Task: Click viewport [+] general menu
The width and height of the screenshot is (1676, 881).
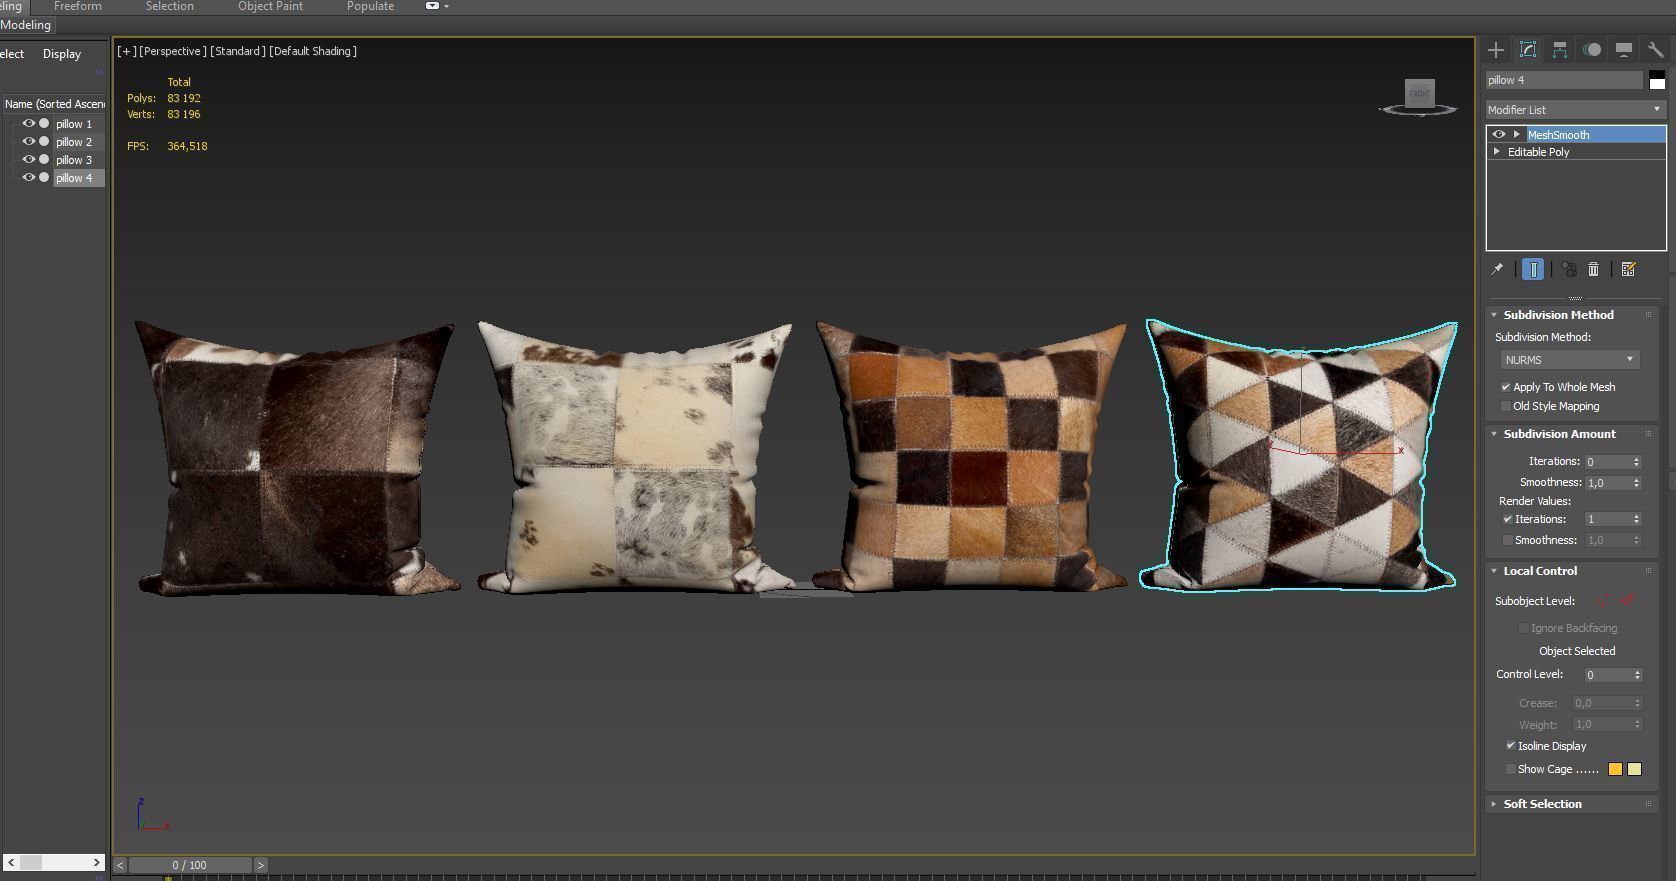Action: 126,51
